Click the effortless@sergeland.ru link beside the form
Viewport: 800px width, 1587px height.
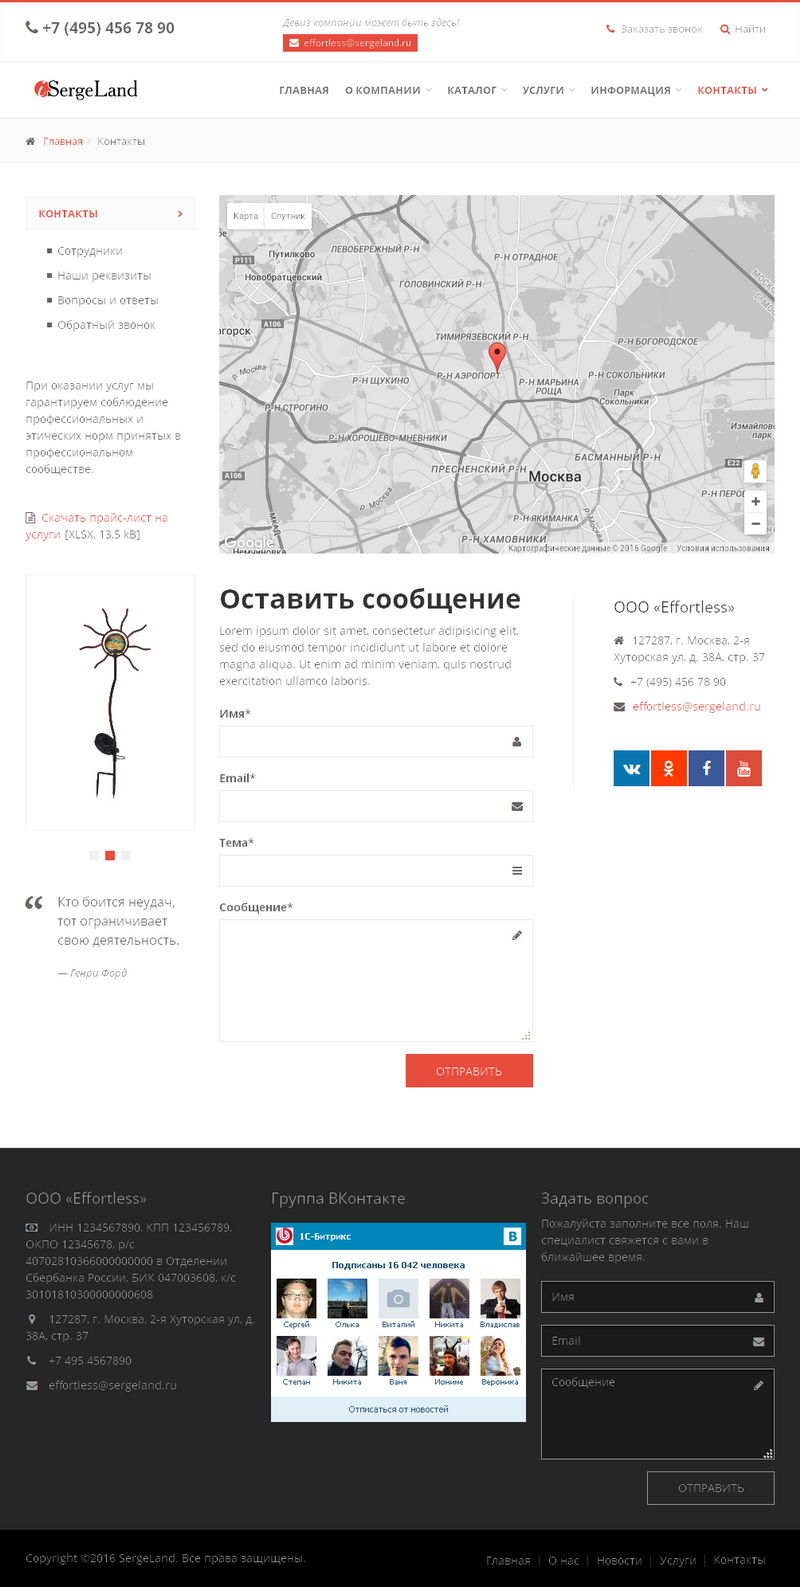pyautogui.click(x=696, y=706)
